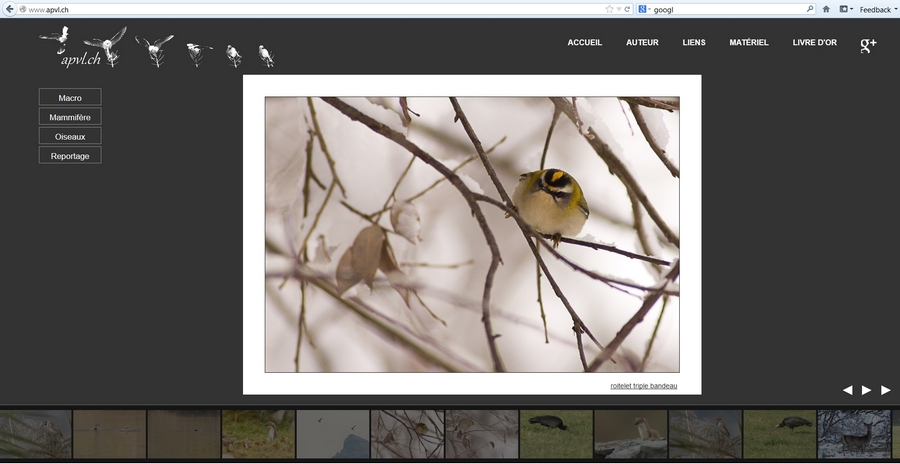Open the bookmarks menu dropdown button
The image size is (900, 464).
[x=846, y=9]
